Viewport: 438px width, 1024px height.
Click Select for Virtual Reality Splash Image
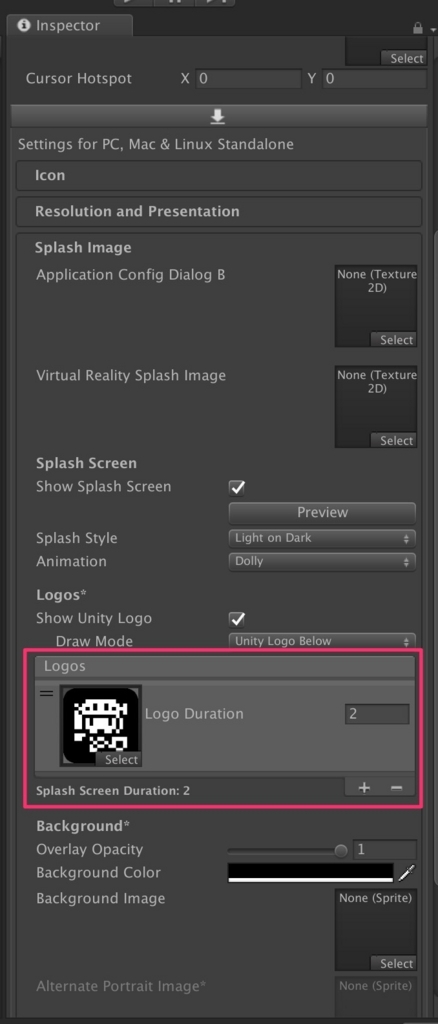[396, 440]
